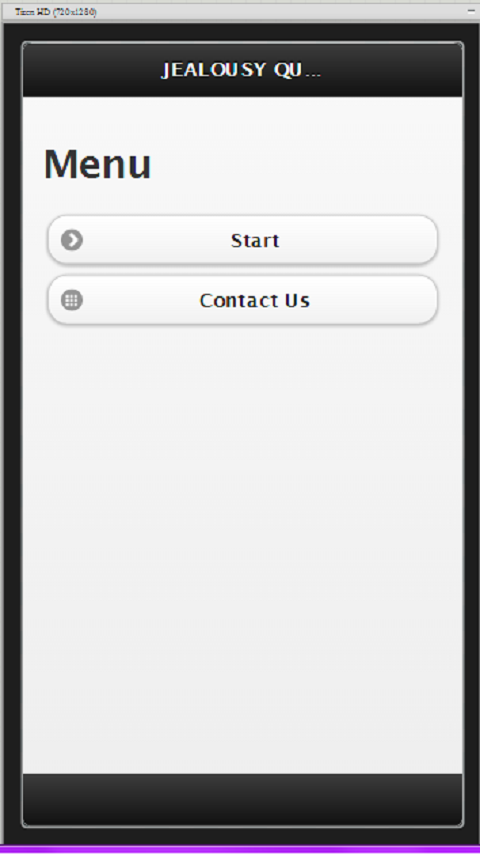
Task: Select the circular chevron beside Start
Action: pyautogui.click(x=72, y=240)
